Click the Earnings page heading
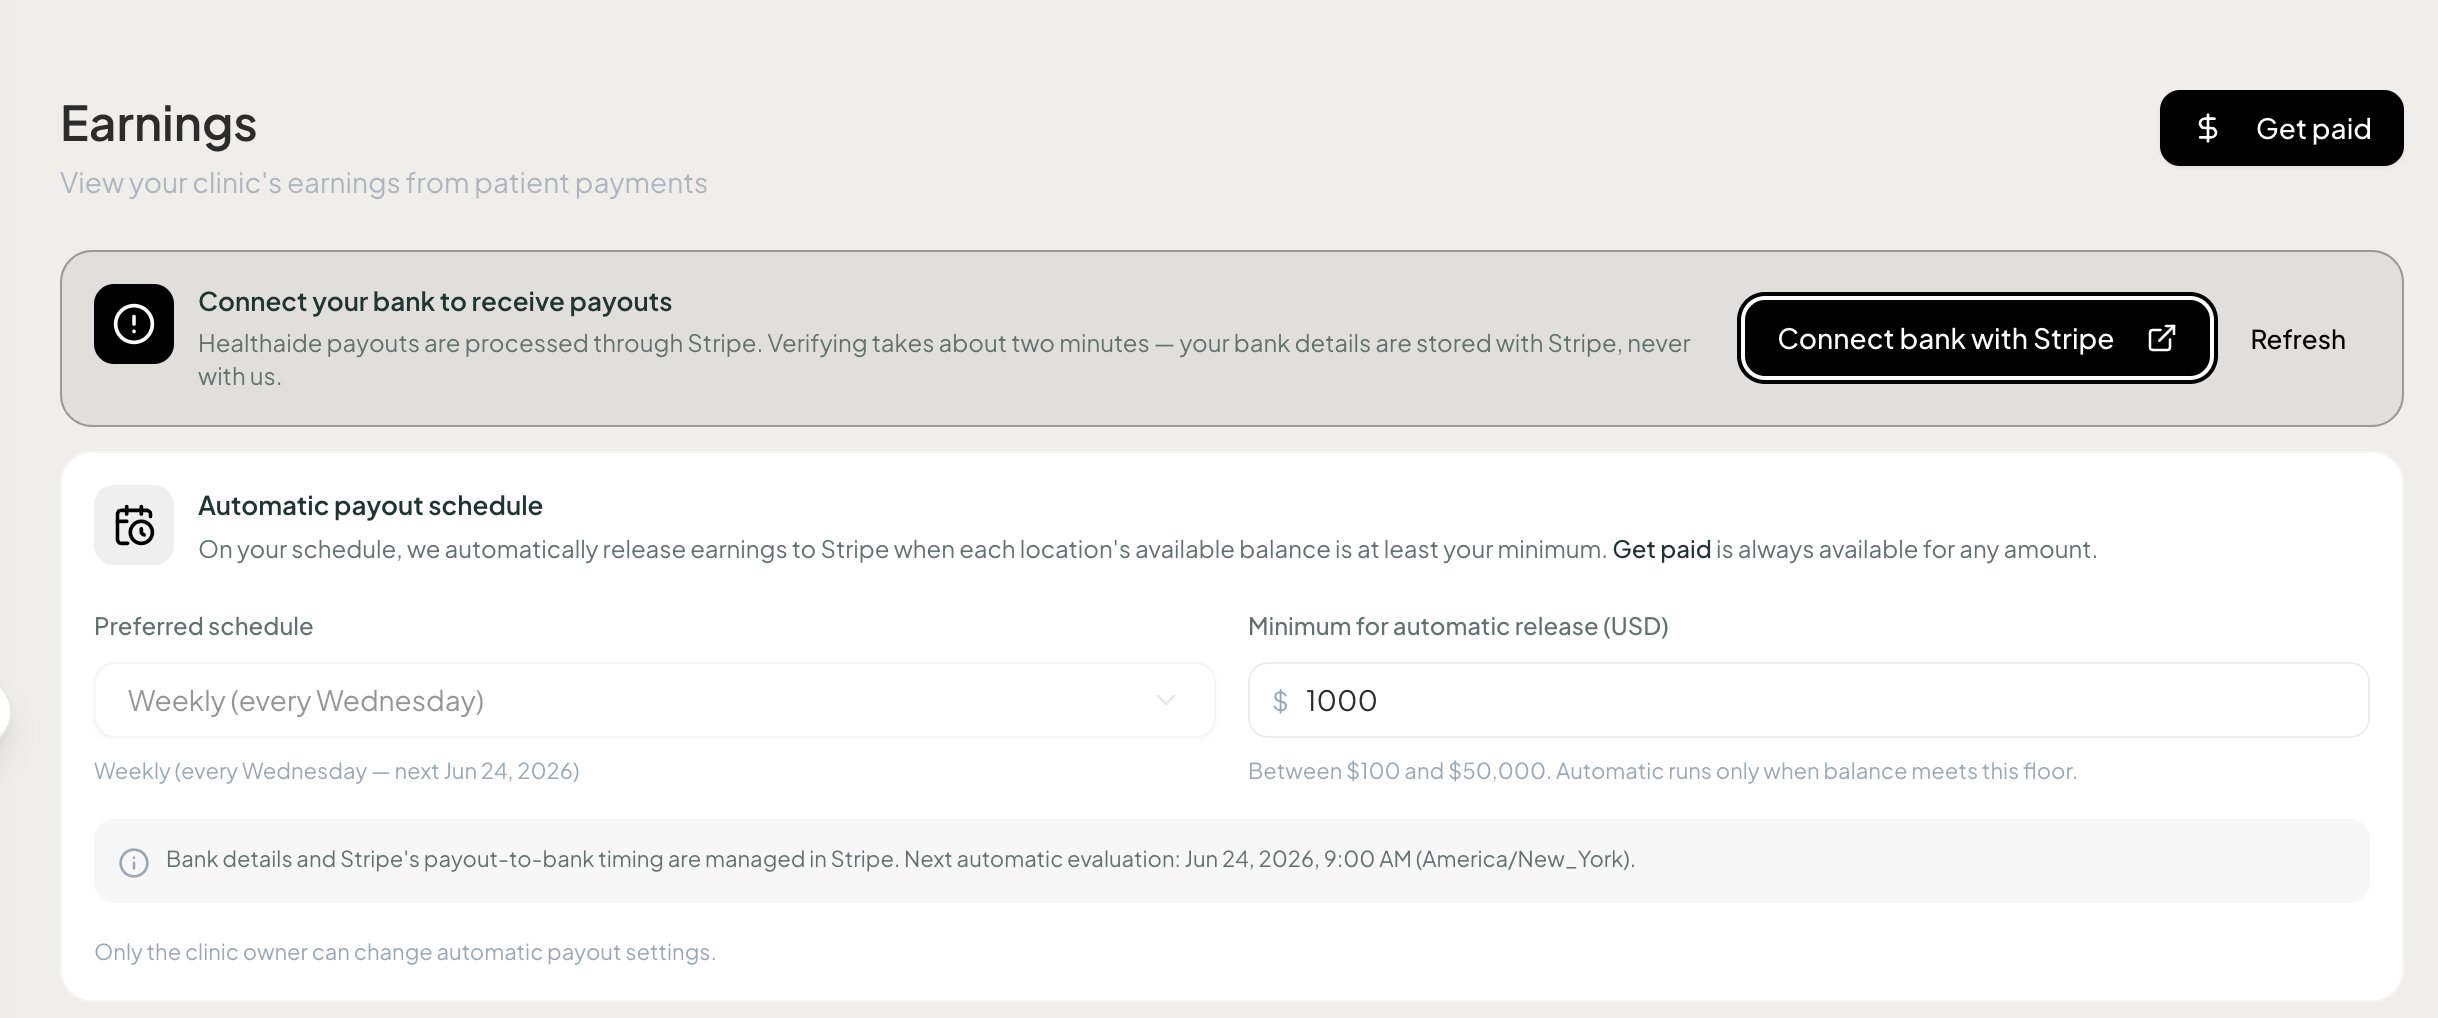This screenshot has height=1018, width=2438. (x=158, y=124)
